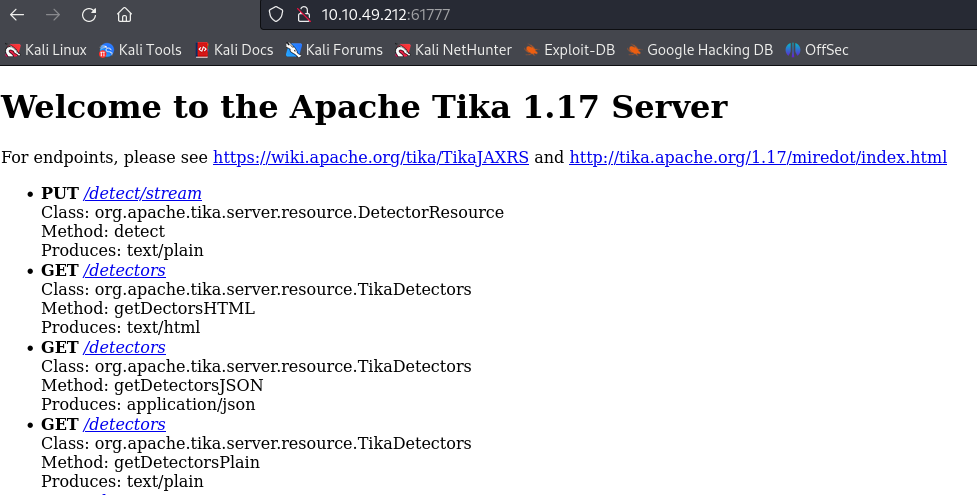This screenshot has width=977, height=495.
Task: Open the Google Hacking DB bookmark
Action: (700, 50)
